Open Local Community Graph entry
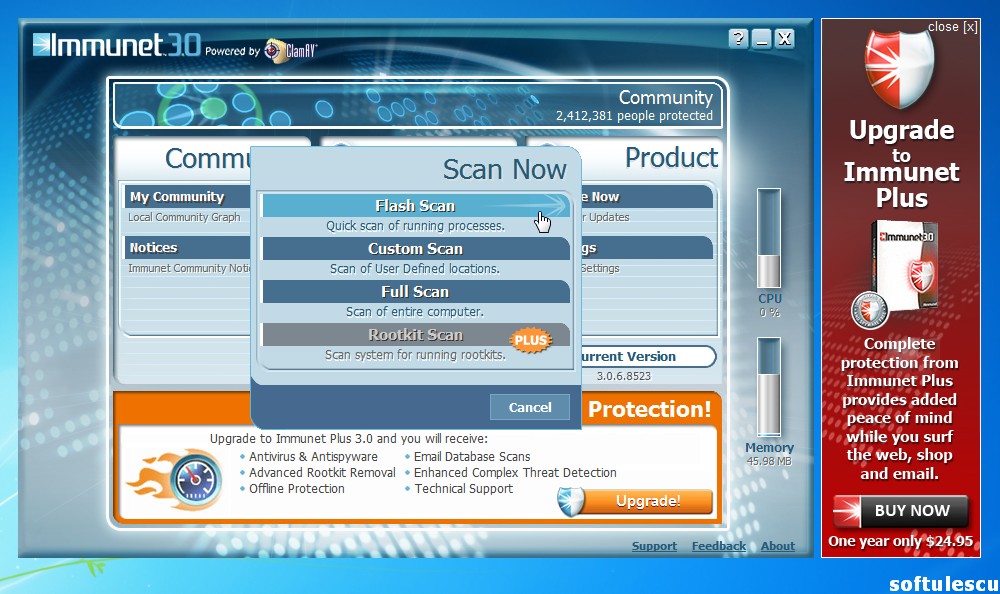Viewport: 1000px width, 594px height. (184, 217)
